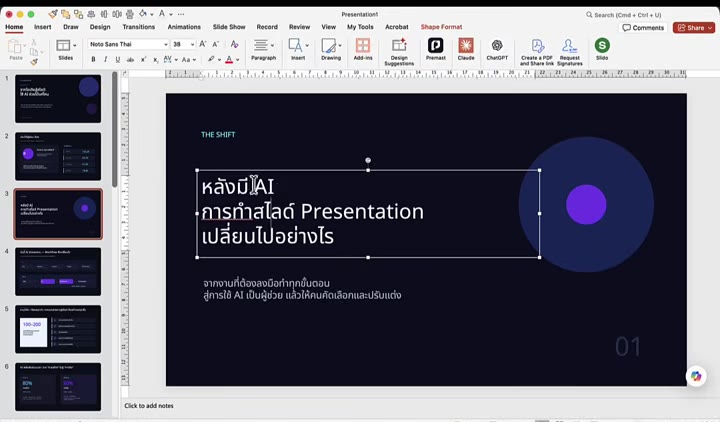Click the Copilot floating icon on slide
This screenshot has width=720, height=422.
(x=696, y=376)
